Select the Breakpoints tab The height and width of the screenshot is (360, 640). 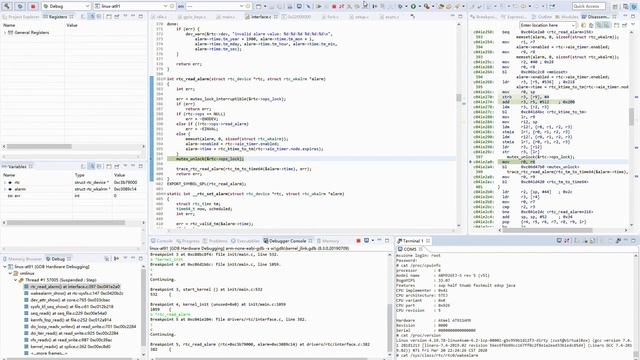483,17
